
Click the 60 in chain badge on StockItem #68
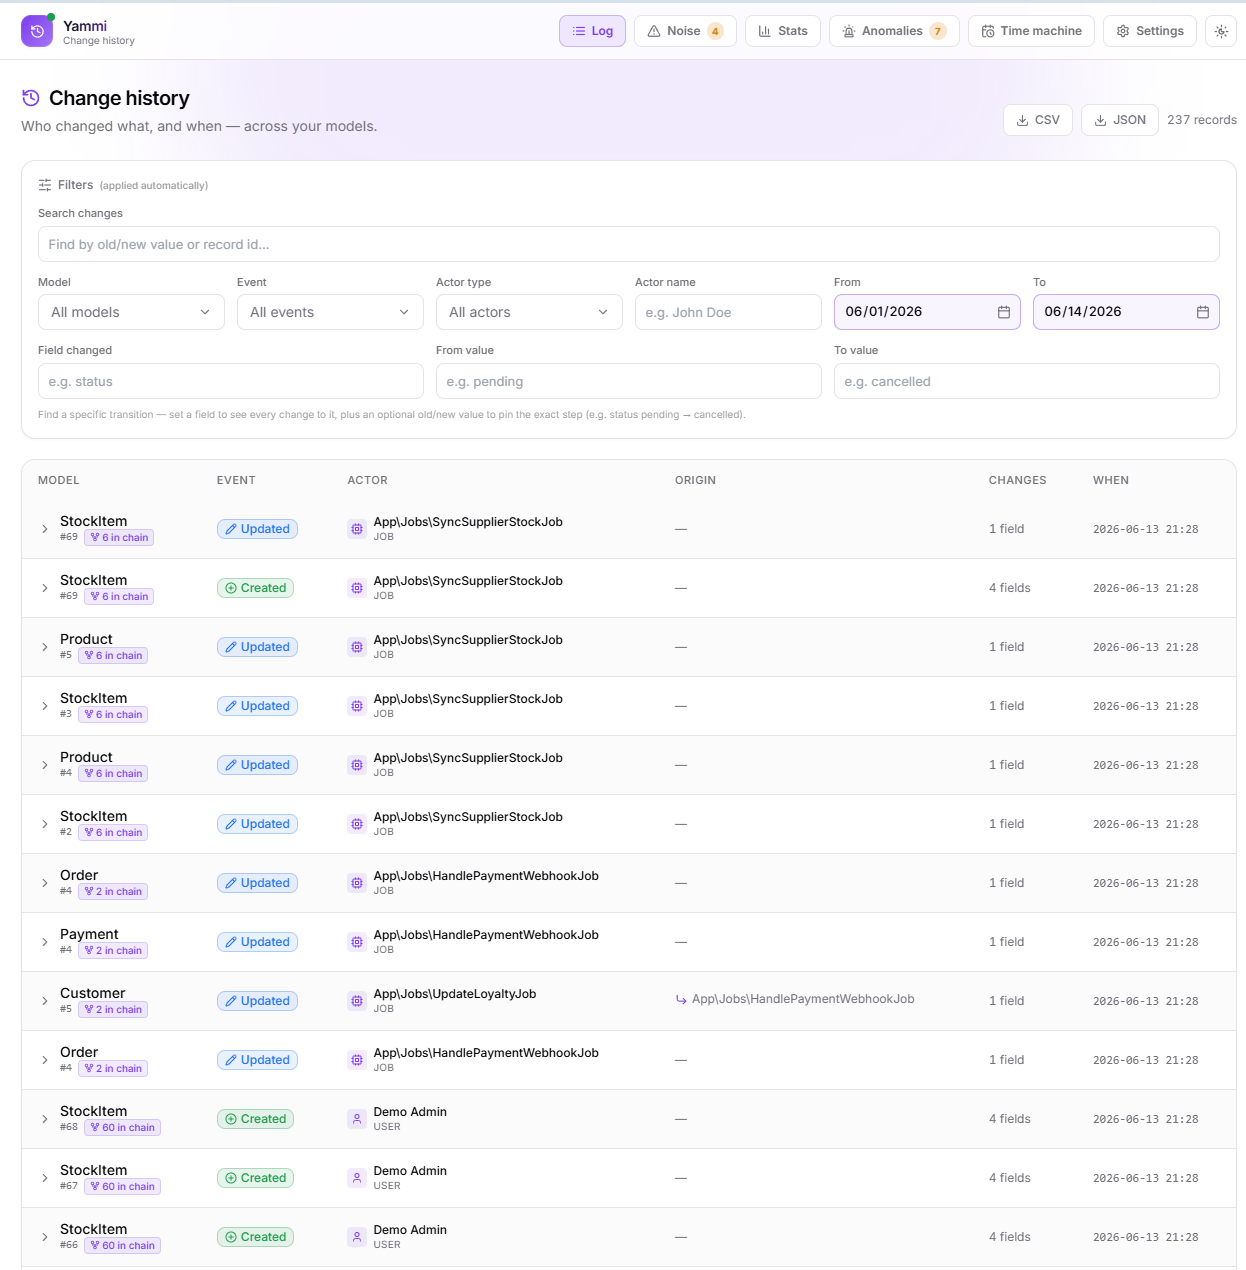click(122, 1128)
